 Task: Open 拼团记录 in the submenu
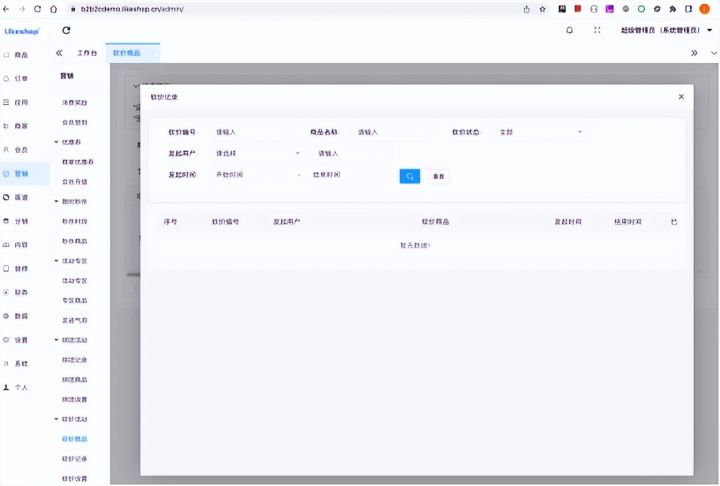74,360
